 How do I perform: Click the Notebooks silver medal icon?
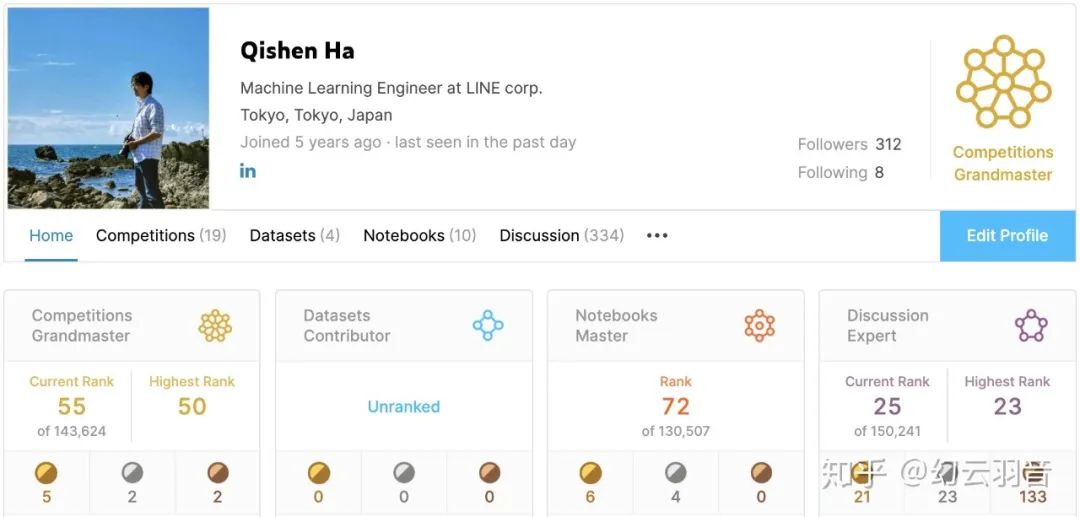(676, 472)
